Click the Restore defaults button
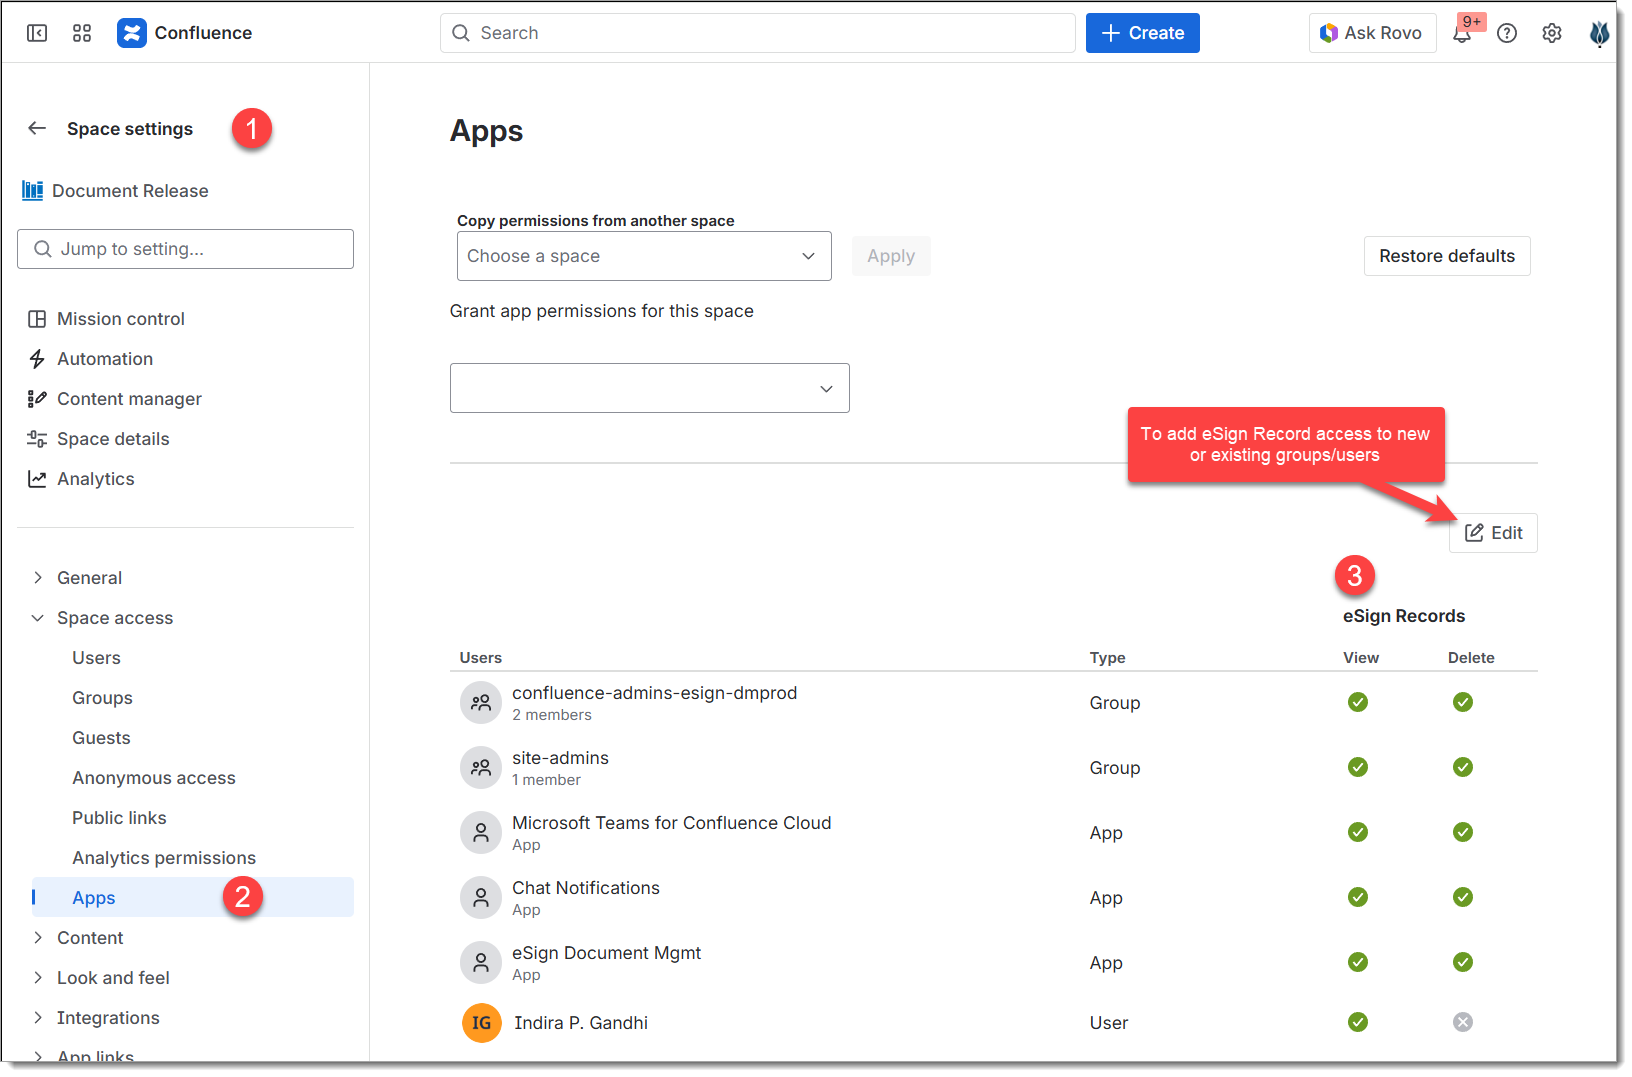Image resolution: width=1632 pixels, height=1077 pixels. (1446, 256)
